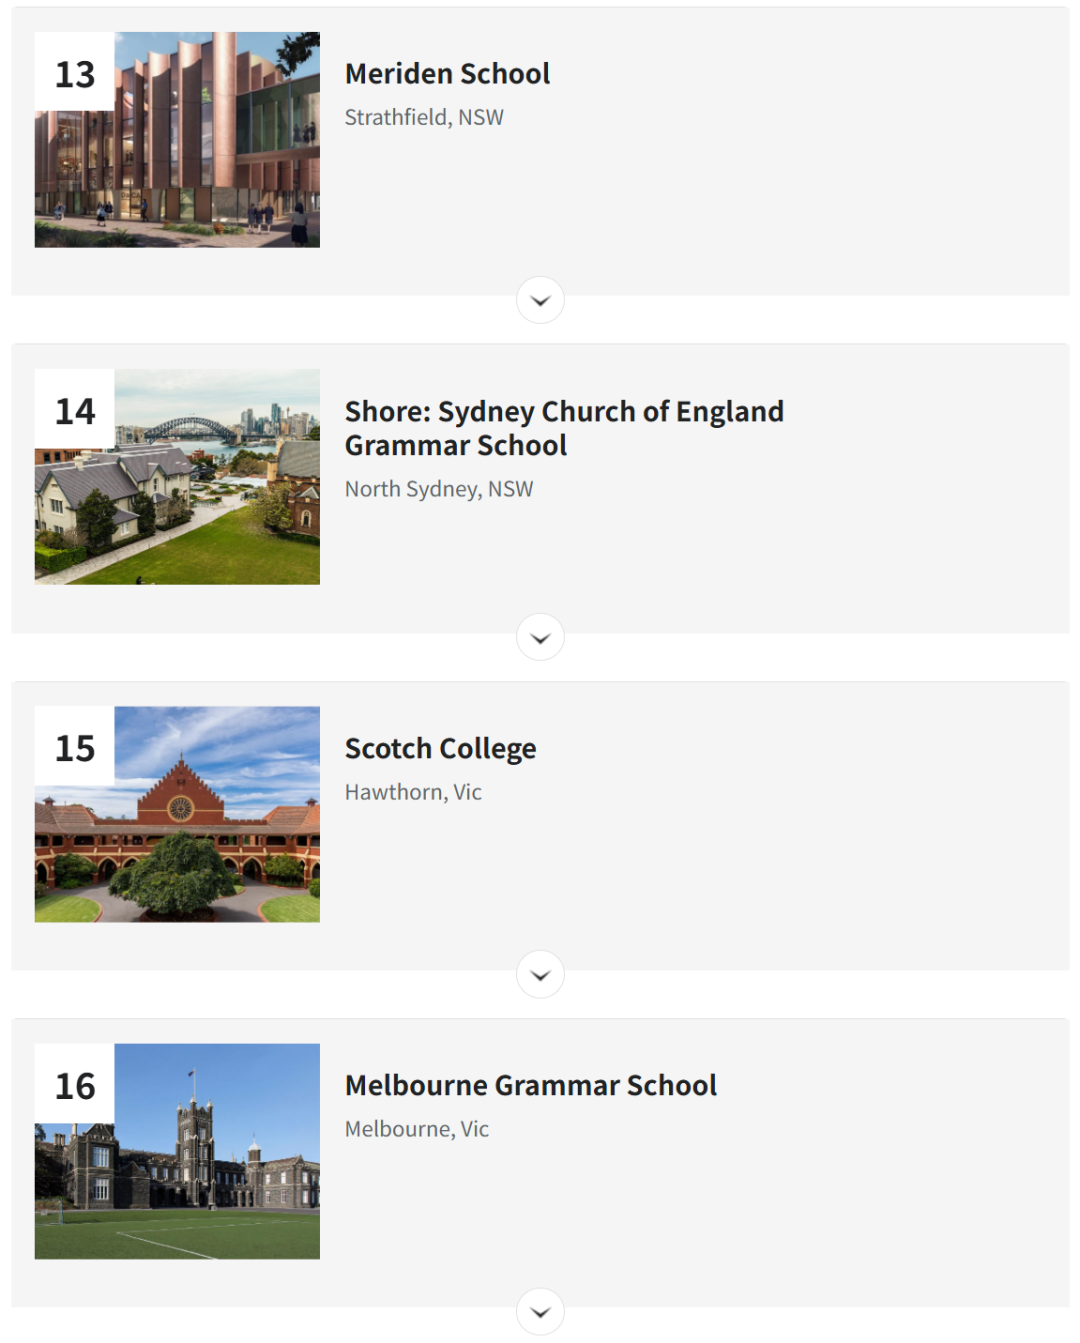Click the Scotch College heading
Screen dimensions: 1080x1343
(x=440, y=749)
